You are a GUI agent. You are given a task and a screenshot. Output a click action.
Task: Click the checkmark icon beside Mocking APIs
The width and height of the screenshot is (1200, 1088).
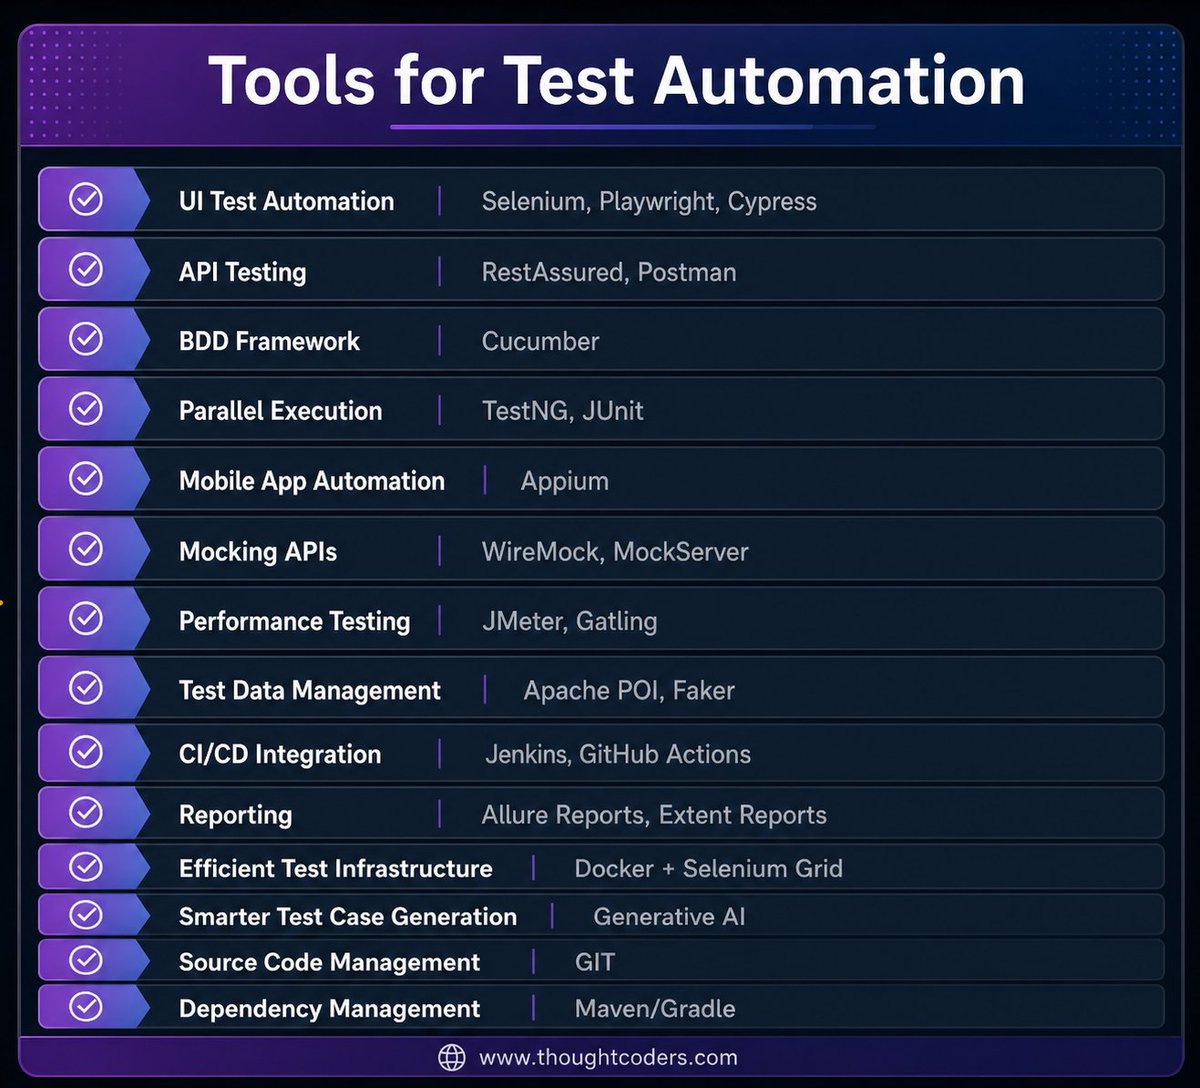pyautogui.click(x=86, y=549)
